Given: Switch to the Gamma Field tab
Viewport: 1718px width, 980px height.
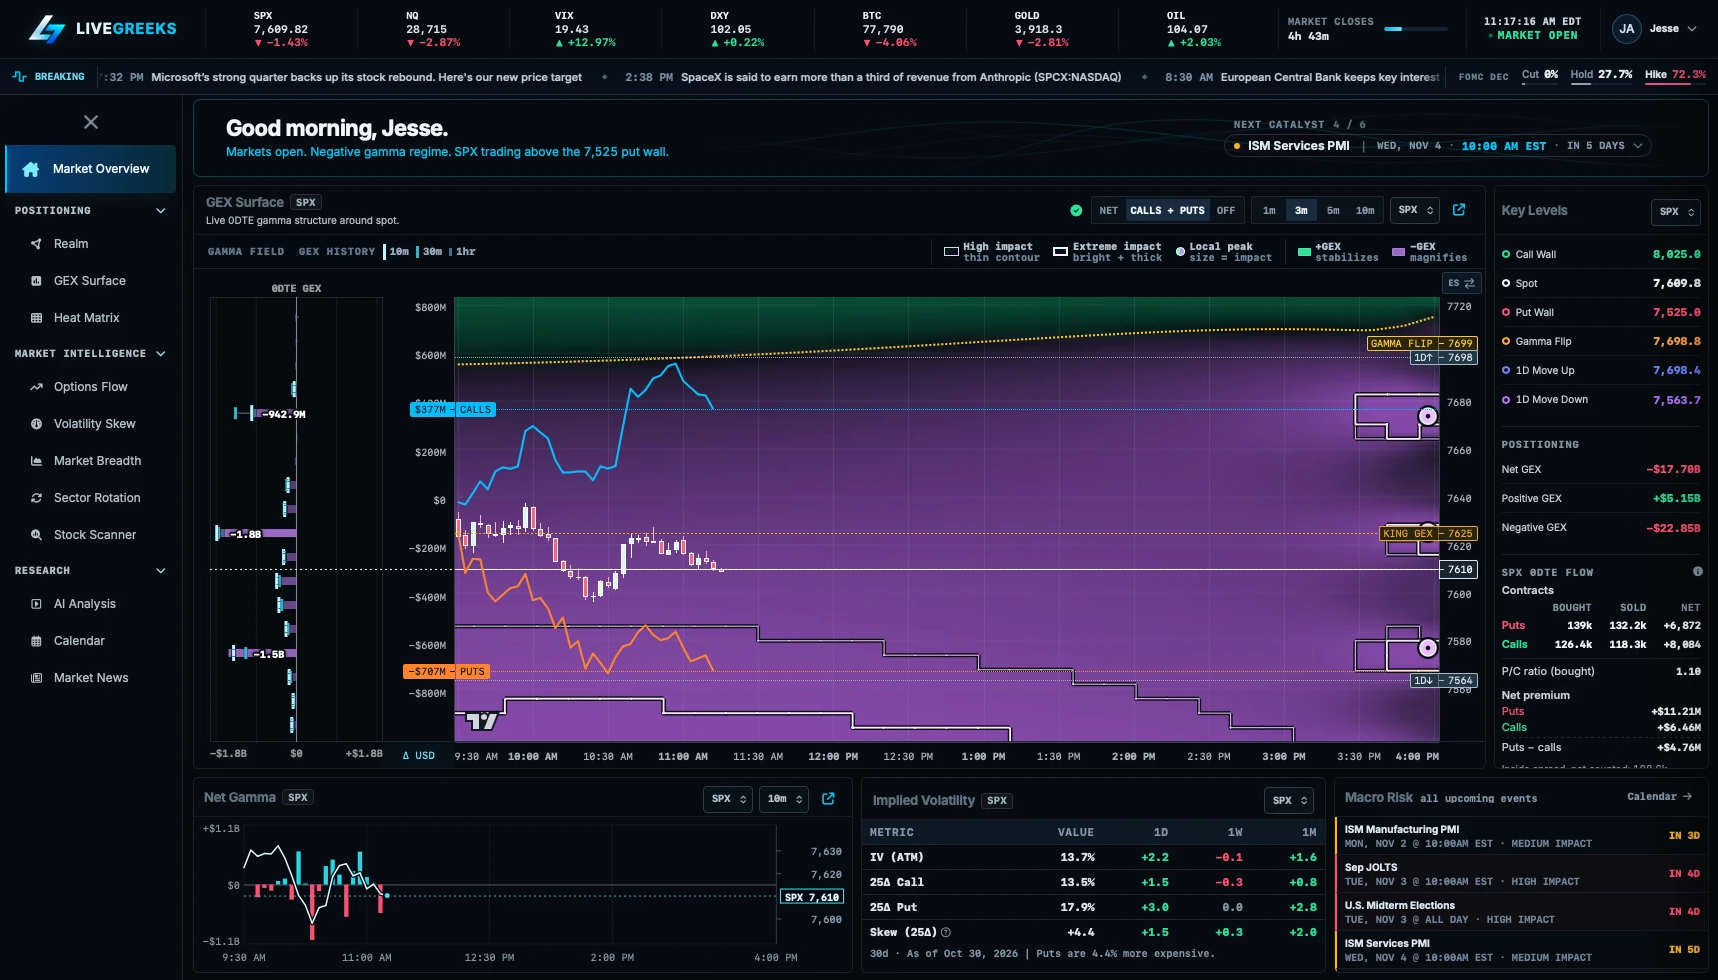Looking at the screenshot, I should click(246, 252).
